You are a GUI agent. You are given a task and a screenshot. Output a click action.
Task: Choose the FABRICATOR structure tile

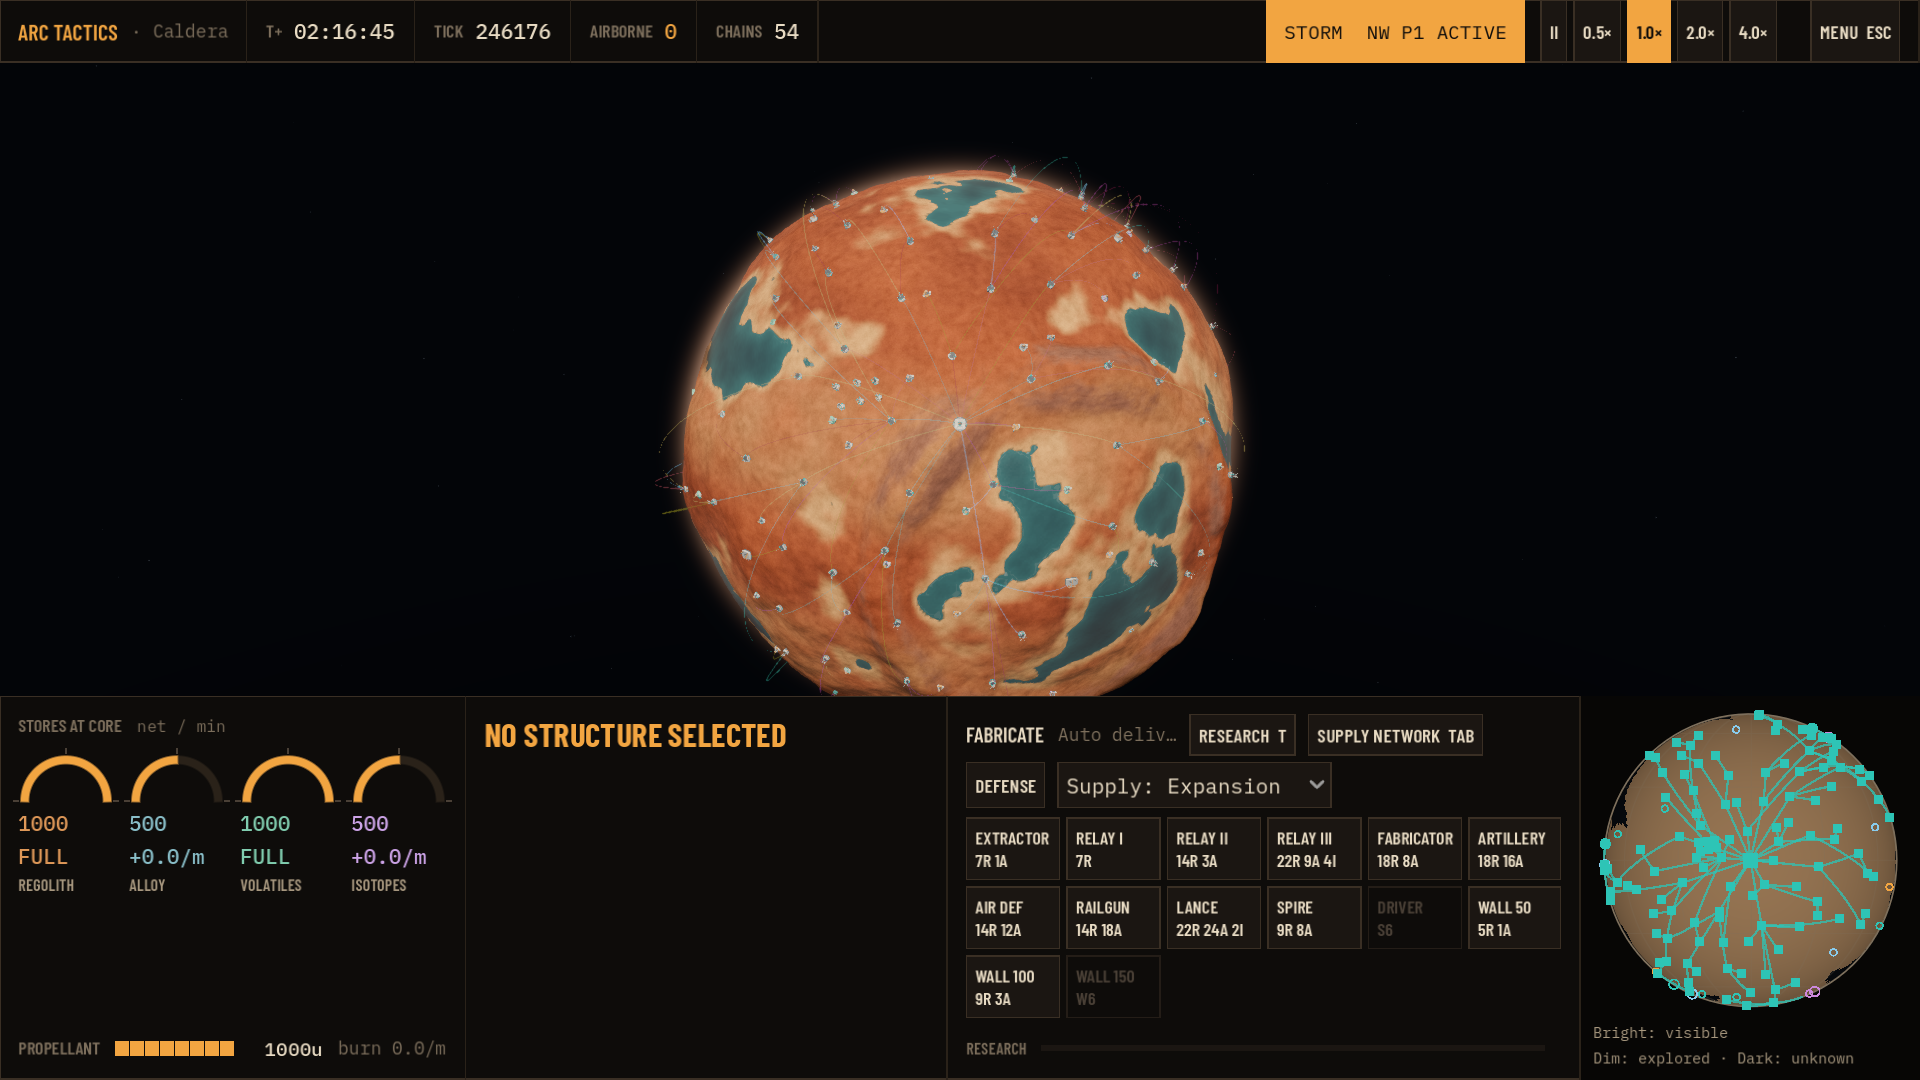point(1414,849)
